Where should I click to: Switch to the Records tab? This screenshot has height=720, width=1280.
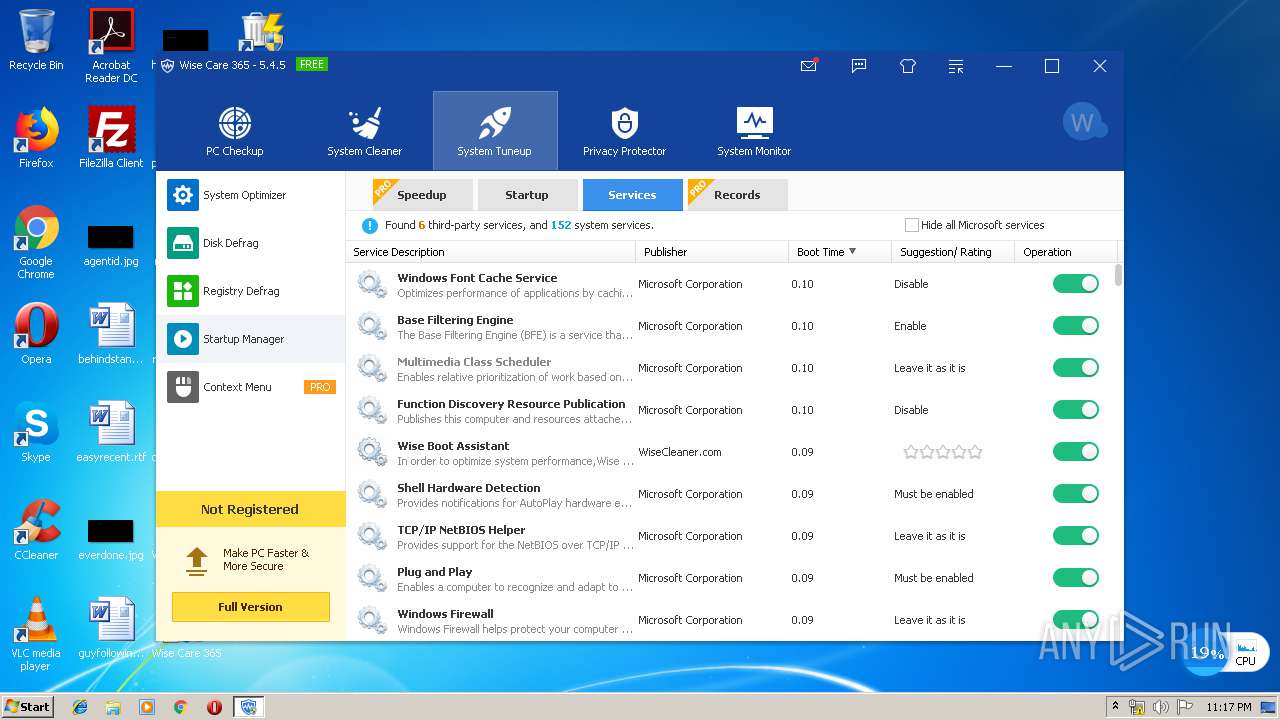click(x=737, y=195)
